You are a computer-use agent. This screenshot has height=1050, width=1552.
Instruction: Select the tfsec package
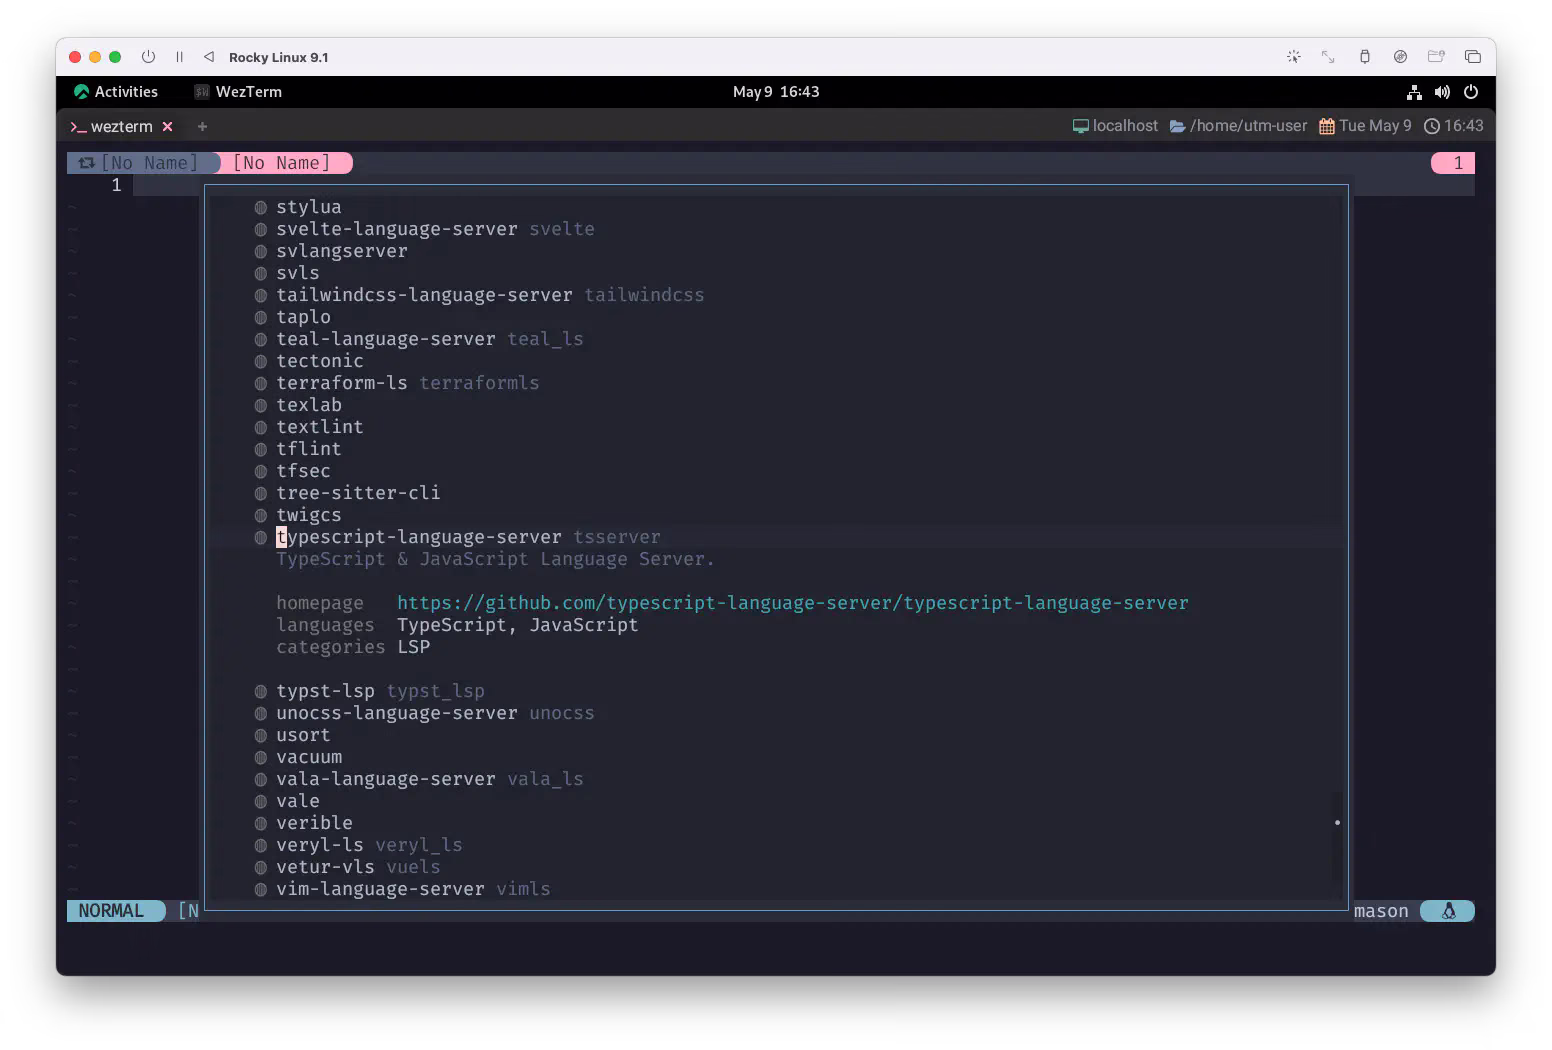point(303,471)
